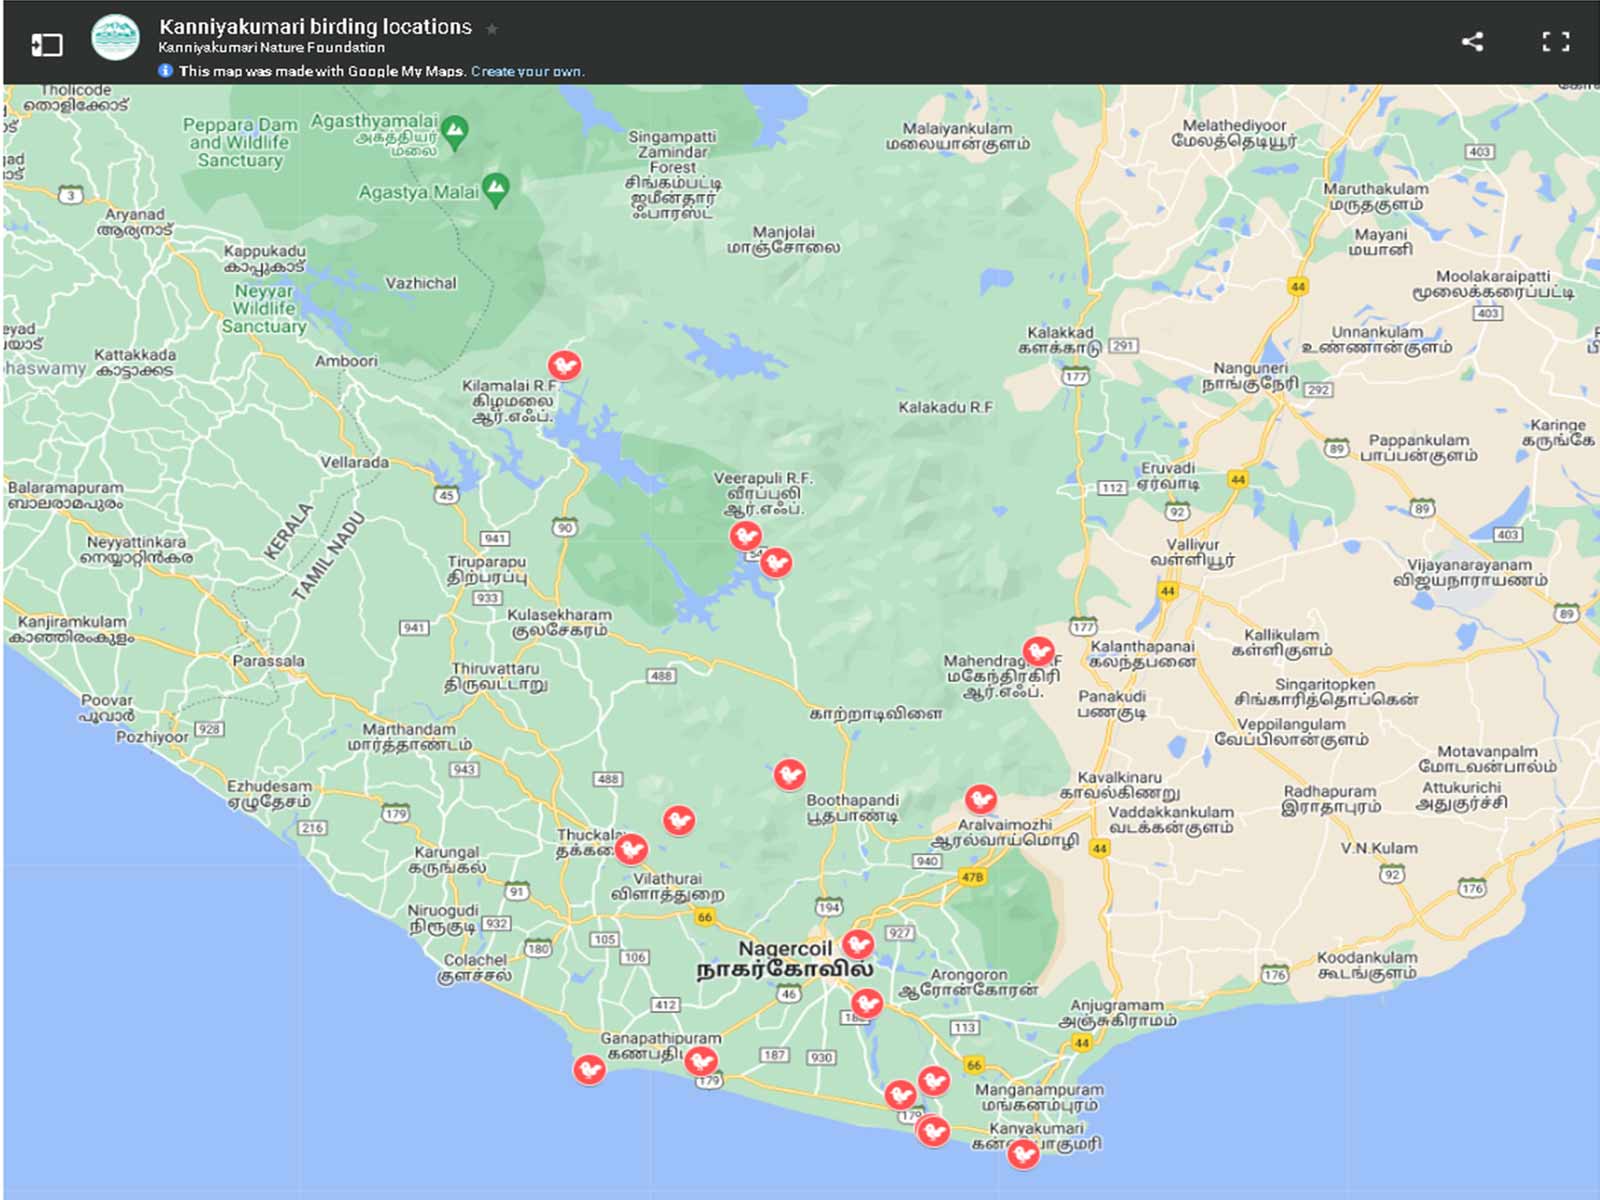Select the coastal bird marker west of Ganapathipuram
The height and width of the screenshot is (1200, 1600).
point(589,1070)
